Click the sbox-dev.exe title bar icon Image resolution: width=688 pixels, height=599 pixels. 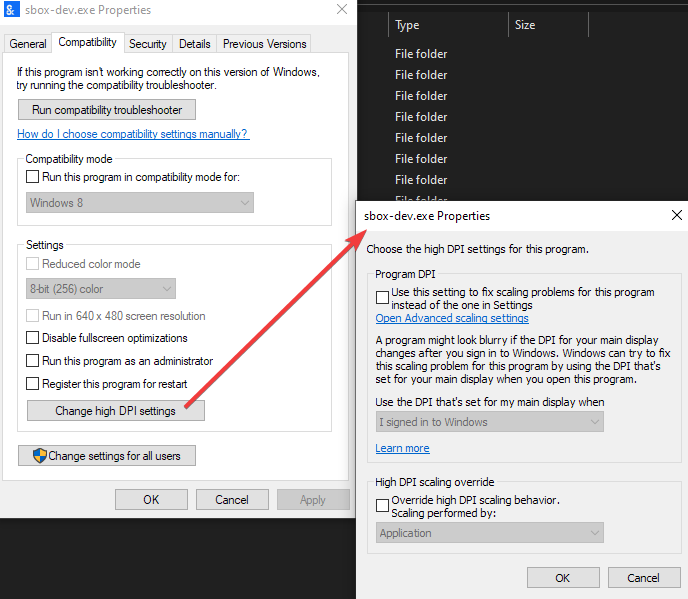tap(11, 9)
